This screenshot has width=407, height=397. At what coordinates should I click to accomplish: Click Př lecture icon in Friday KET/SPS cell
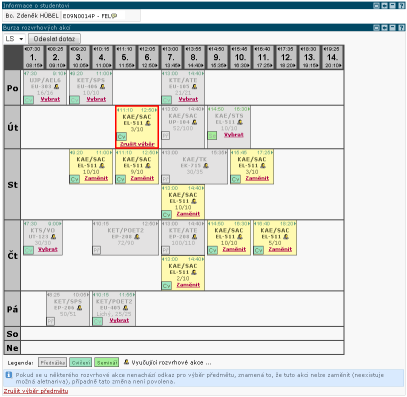click(x=50, y=321)
